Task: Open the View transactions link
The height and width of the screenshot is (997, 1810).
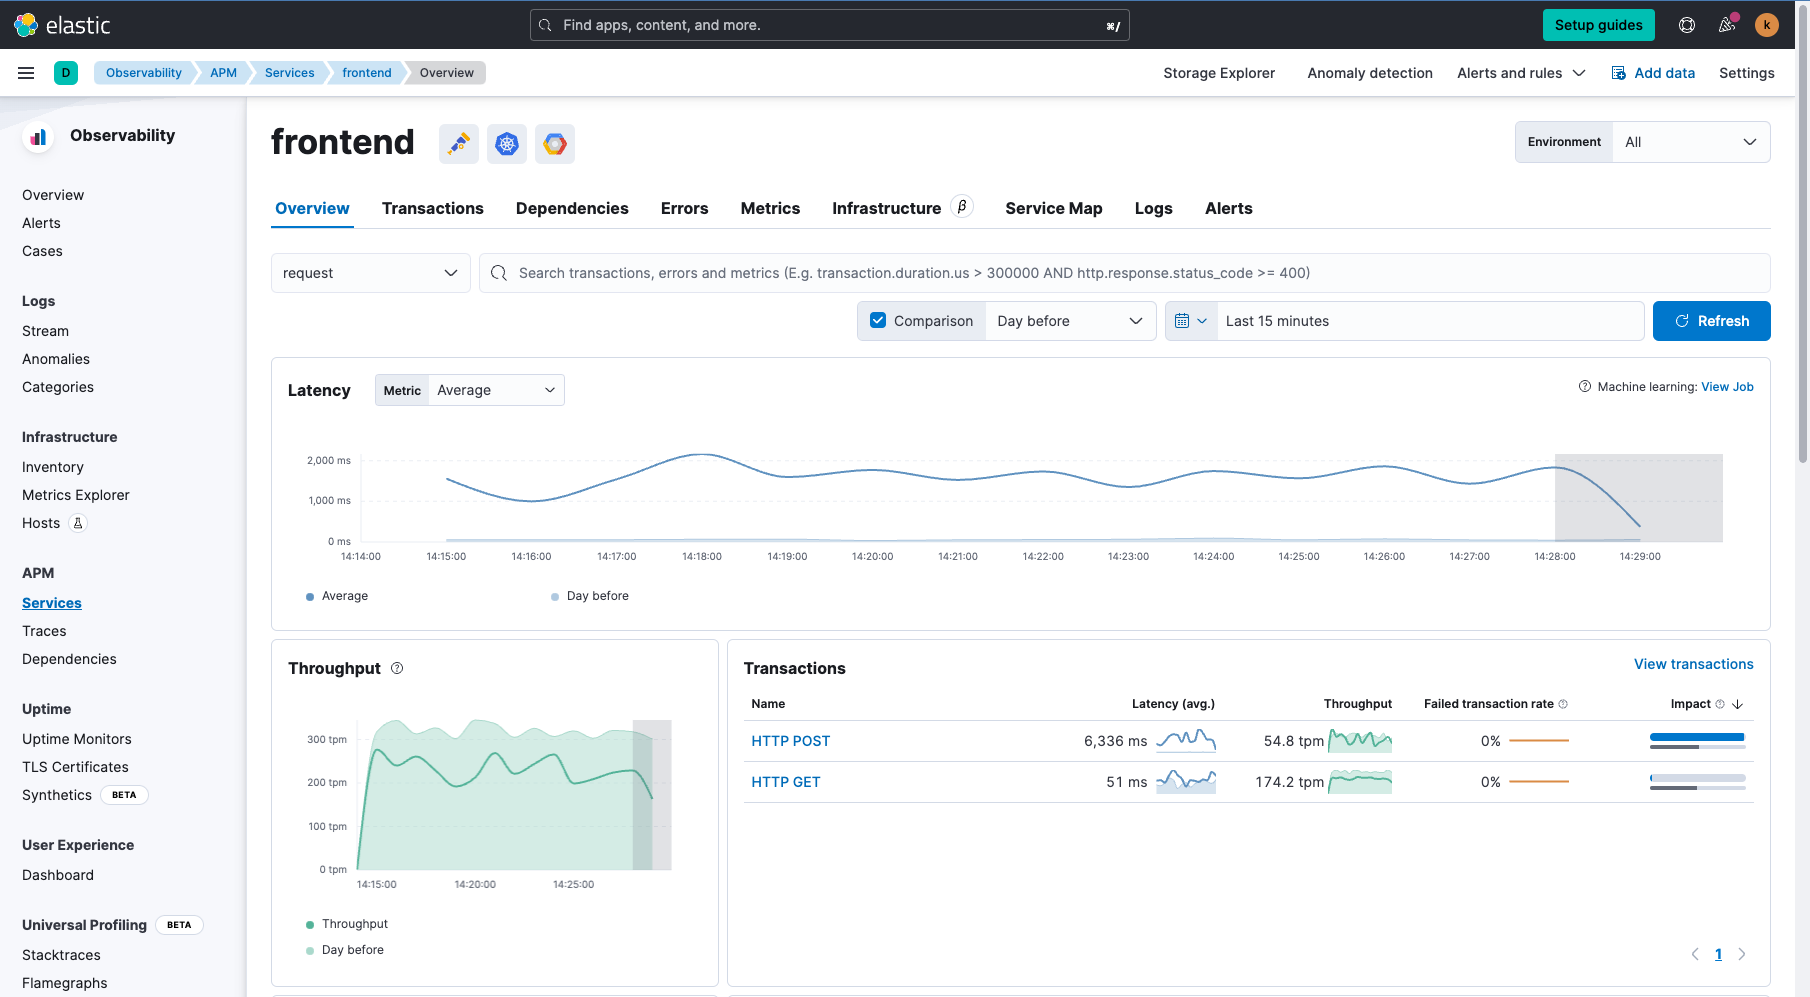Action: coord(1693,664)
